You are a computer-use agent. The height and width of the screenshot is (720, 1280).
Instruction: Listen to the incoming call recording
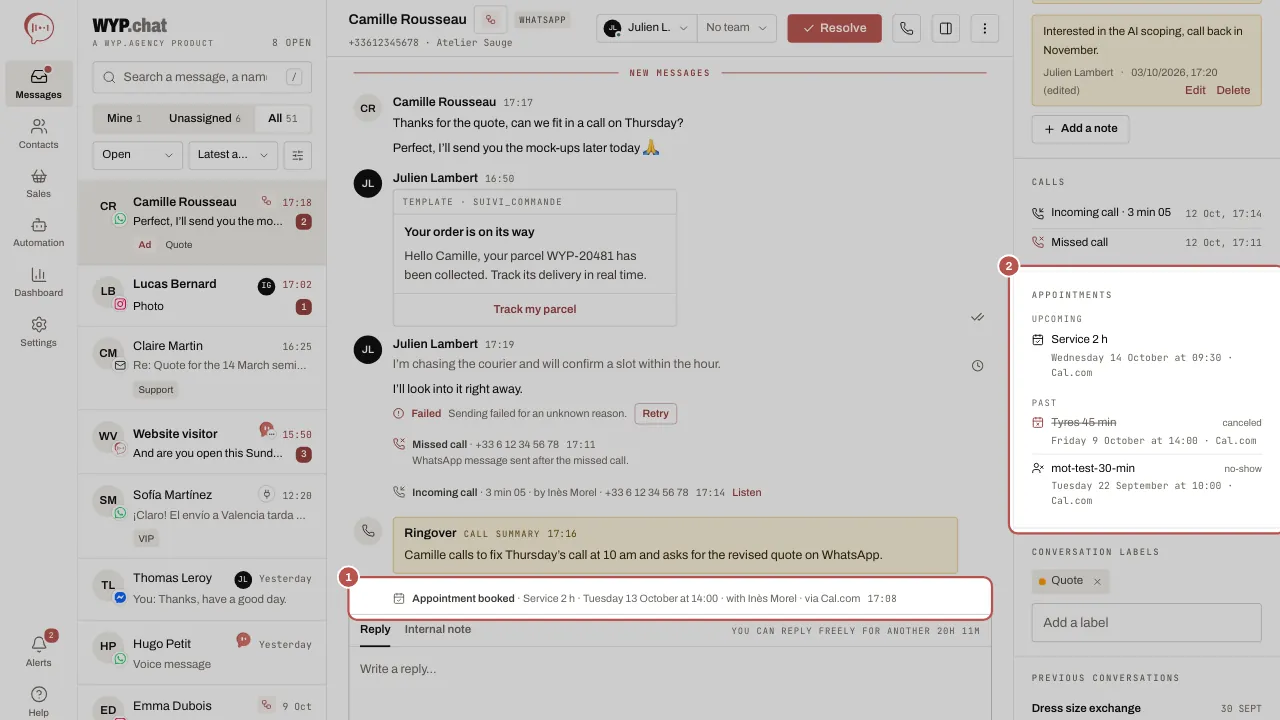(x=746, y=493)
